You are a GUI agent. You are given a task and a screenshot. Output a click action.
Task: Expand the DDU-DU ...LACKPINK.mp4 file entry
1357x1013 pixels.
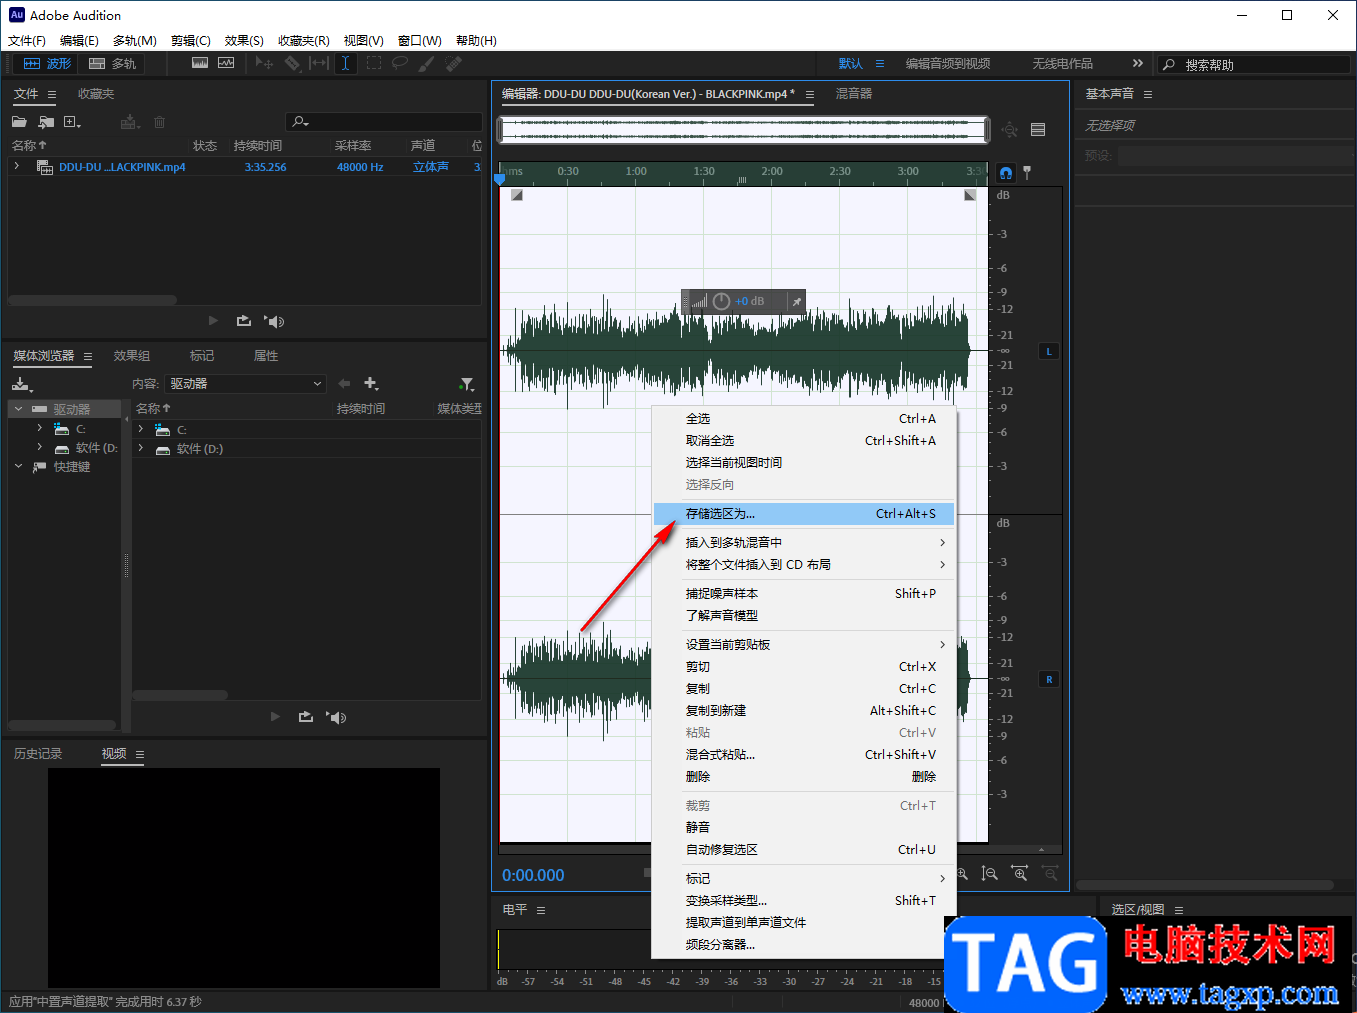tap(17, 167)
